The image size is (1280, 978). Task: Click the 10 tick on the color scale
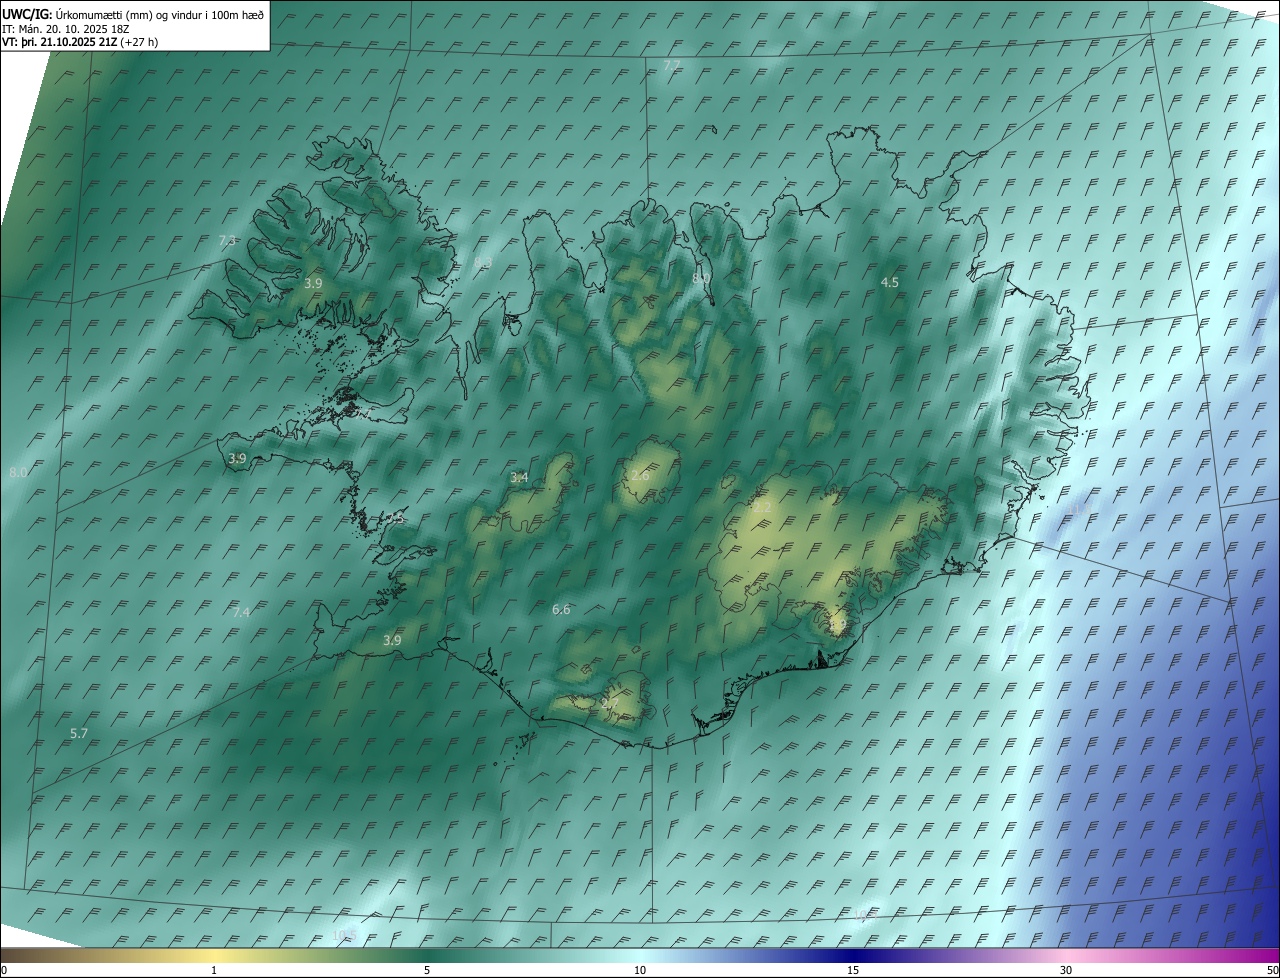point(640,971)
